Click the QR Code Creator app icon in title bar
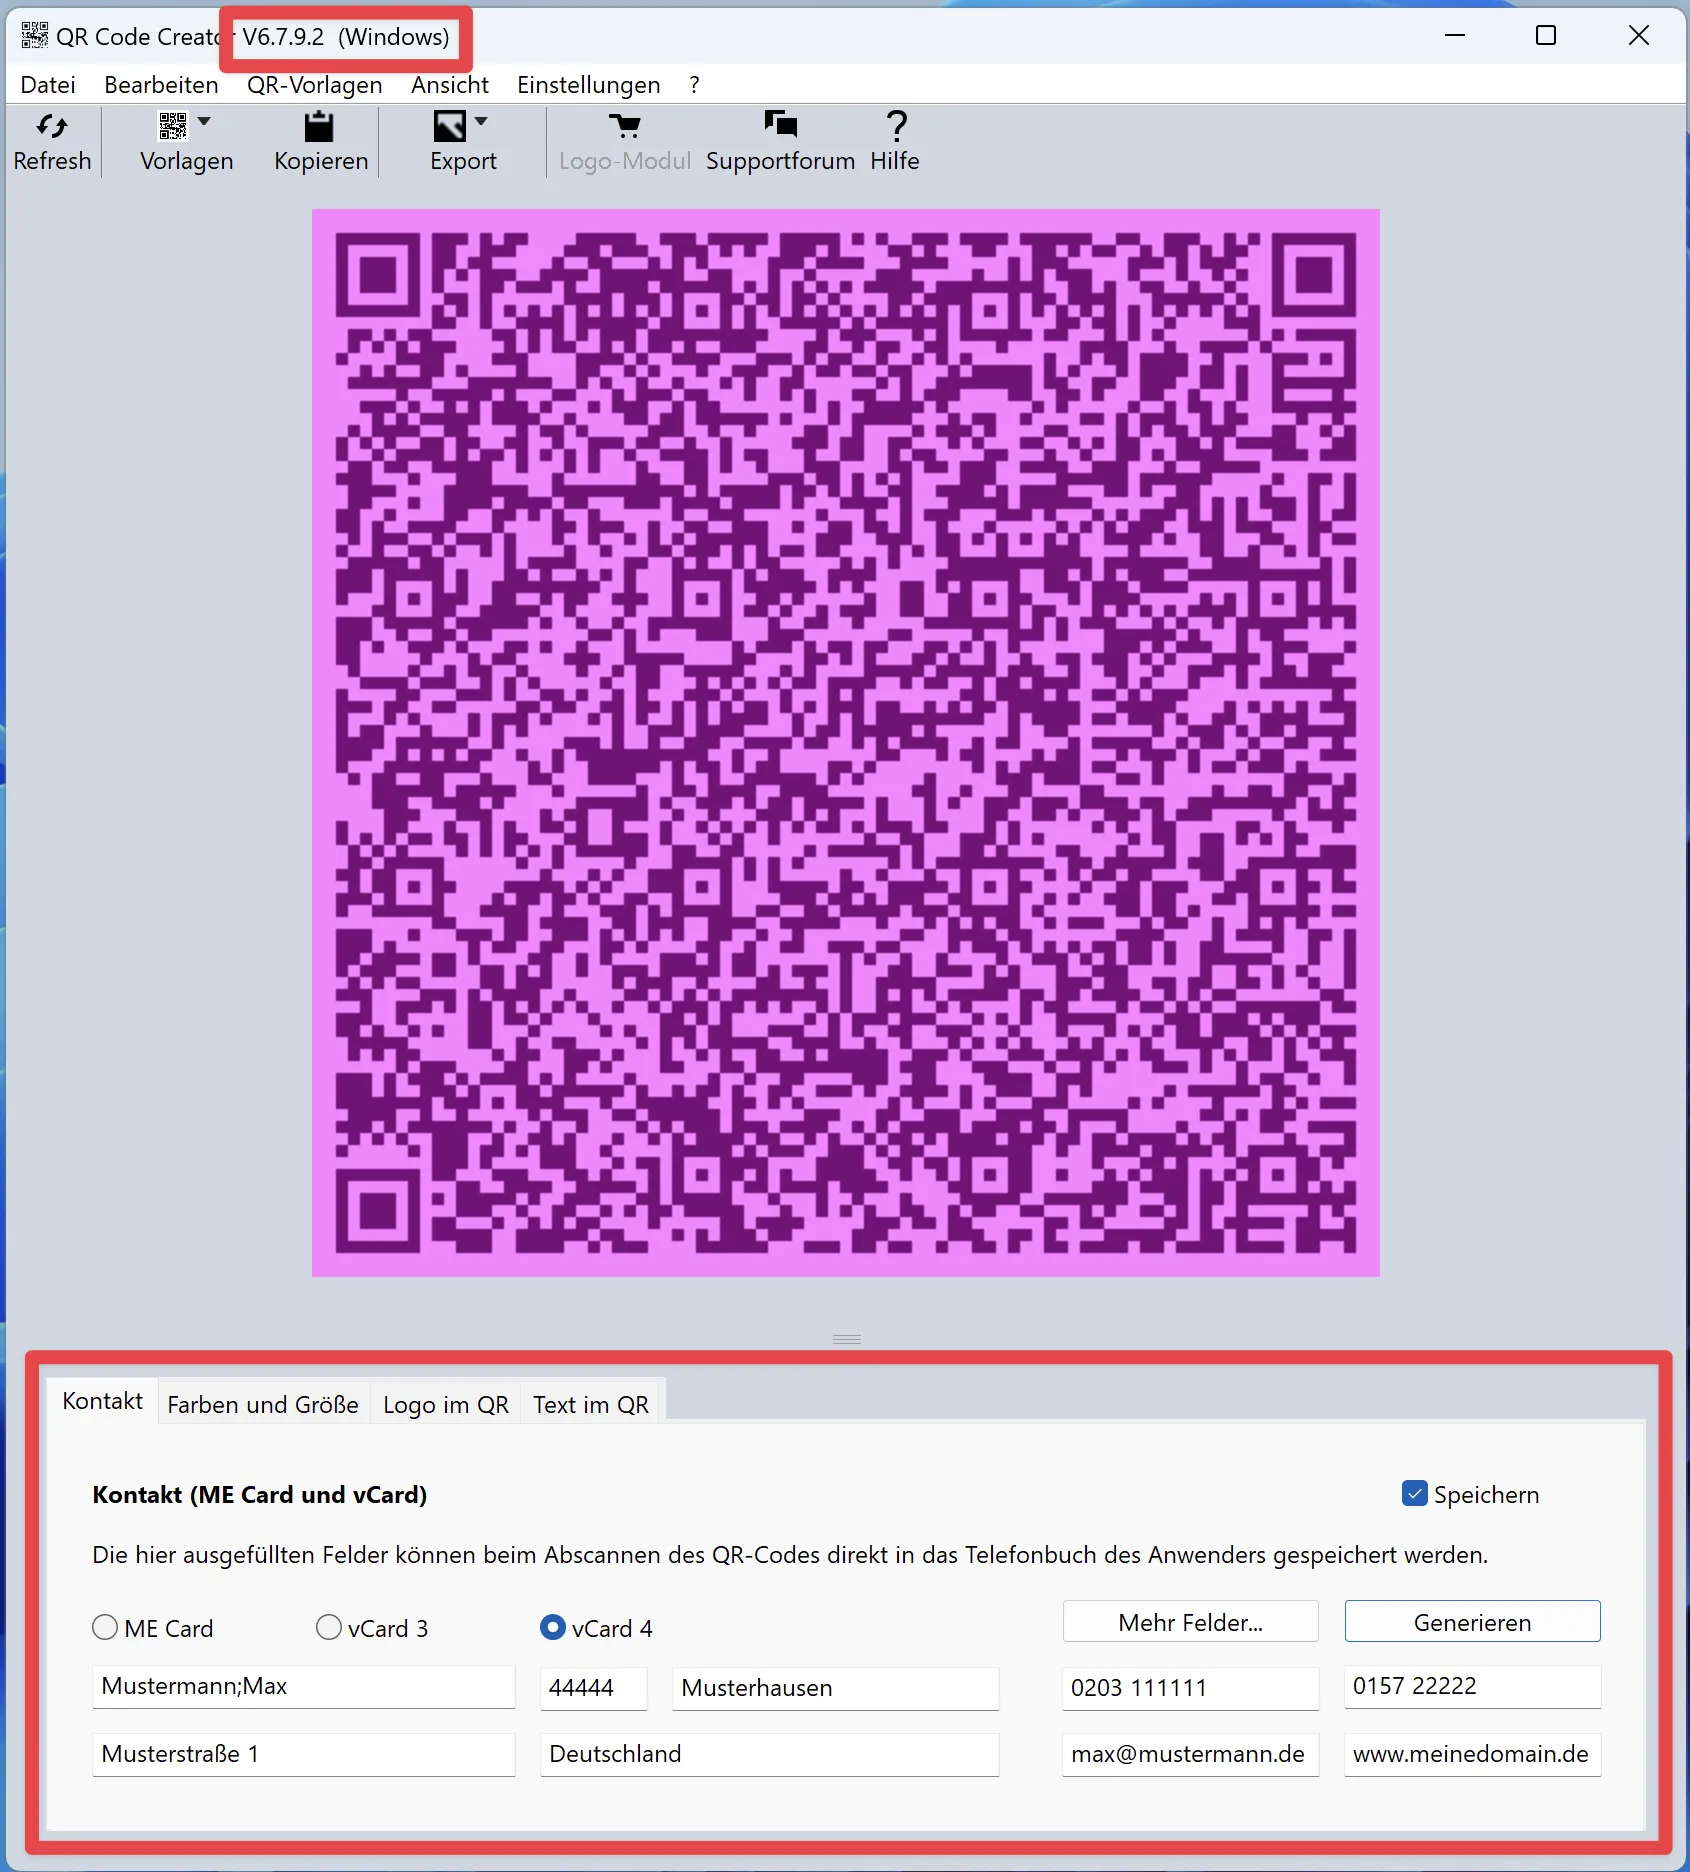 click(x=34, y=36)
